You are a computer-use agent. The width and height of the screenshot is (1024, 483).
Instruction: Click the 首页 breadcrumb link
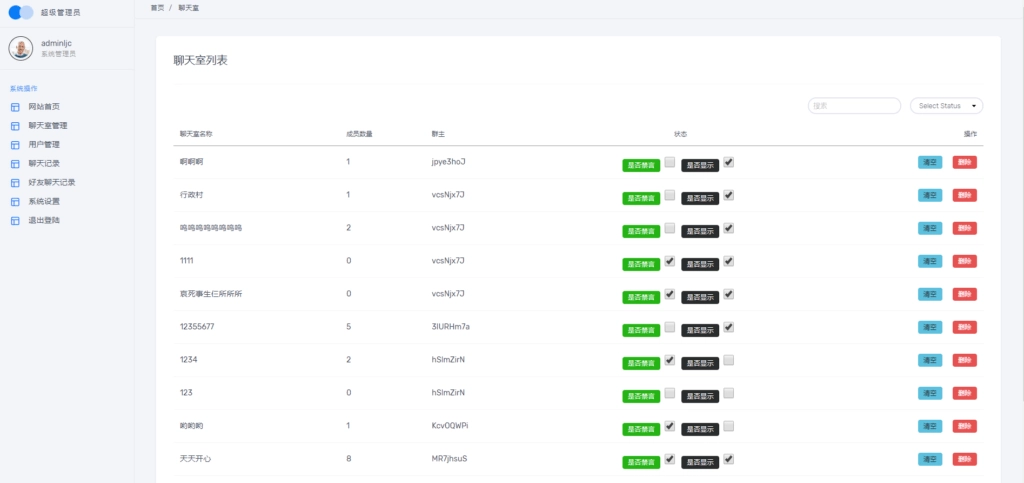point(157,7)
